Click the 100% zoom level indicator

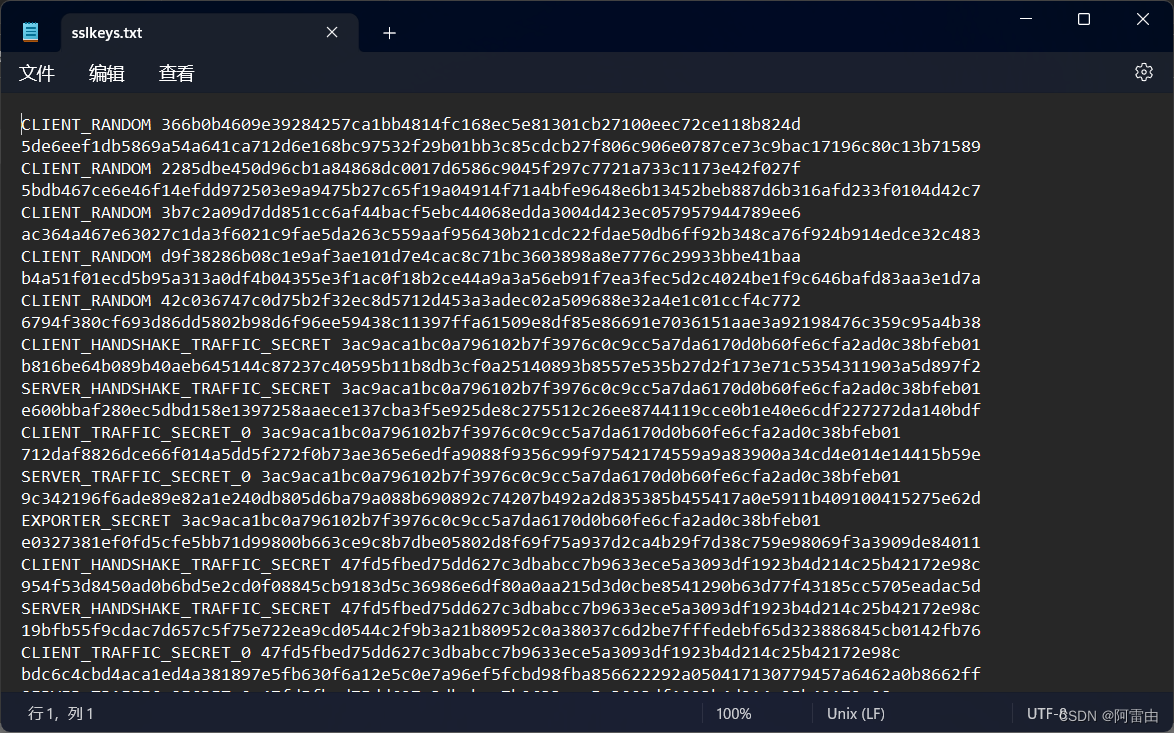click(734, 714)
